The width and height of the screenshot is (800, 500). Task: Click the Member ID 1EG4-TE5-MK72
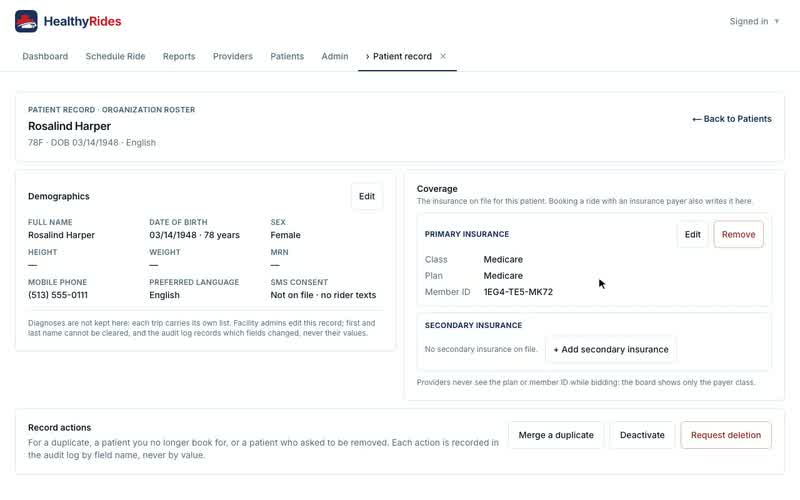coord(518,292)
